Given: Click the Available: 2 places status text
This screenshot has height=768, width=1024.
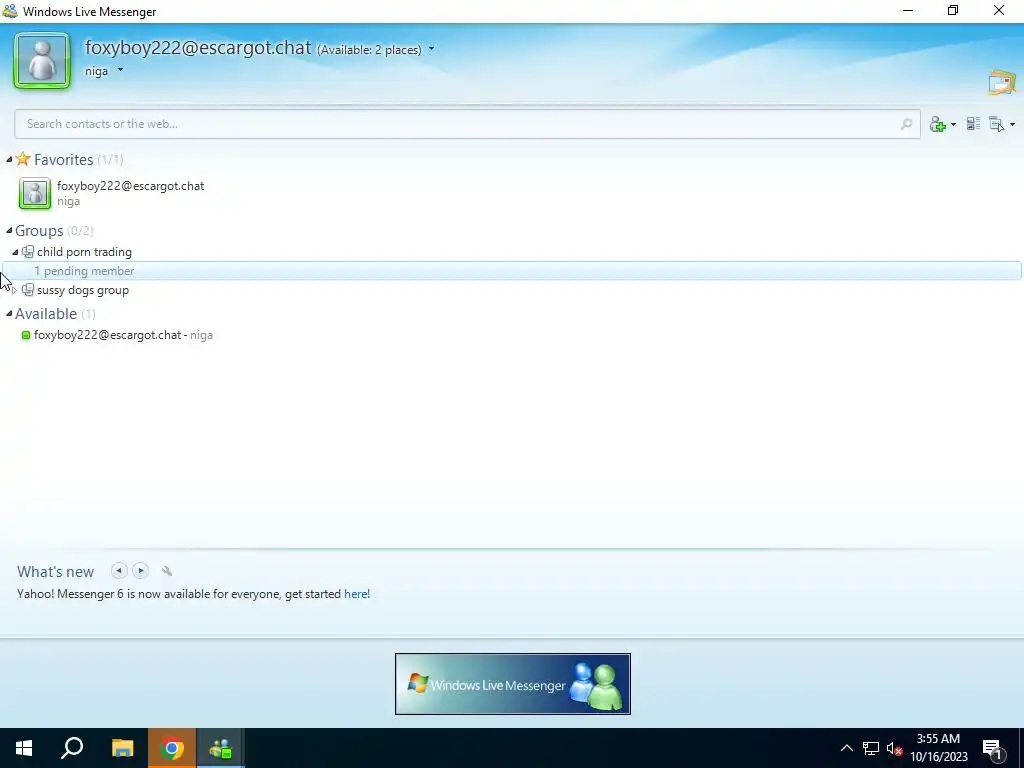Looking at the screenshot, I should (x=369, y=50).
